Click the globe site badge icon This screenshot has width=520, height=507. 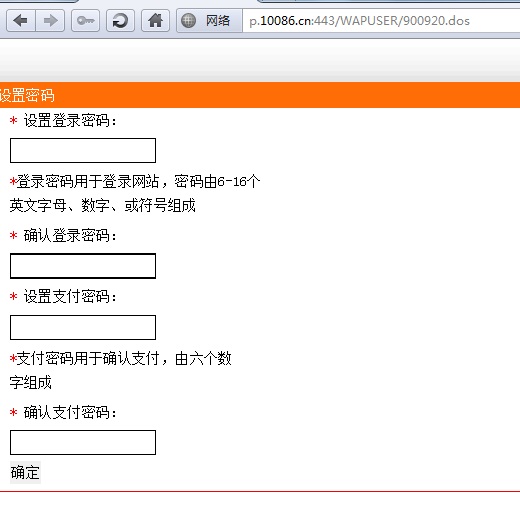click(188, 21)
